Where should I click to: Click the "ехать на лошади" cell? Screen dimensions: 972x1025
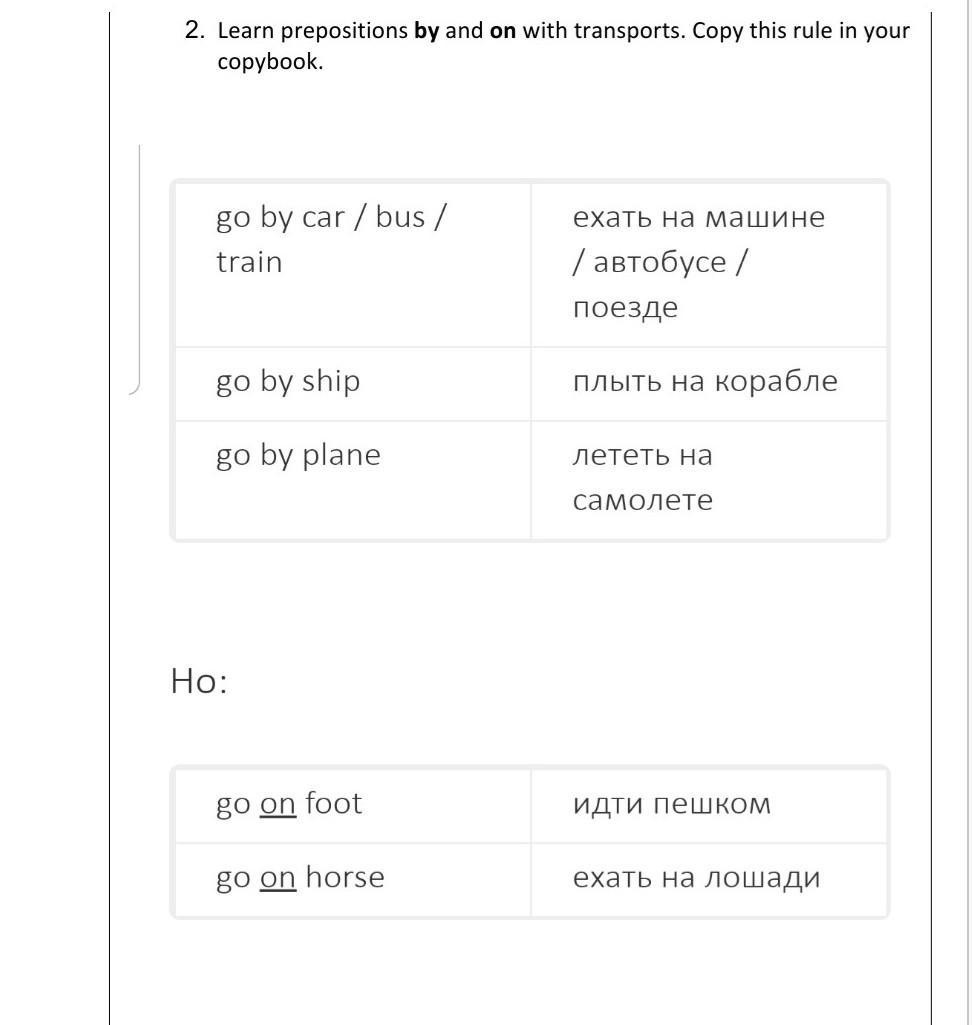[x=696, y=878]
